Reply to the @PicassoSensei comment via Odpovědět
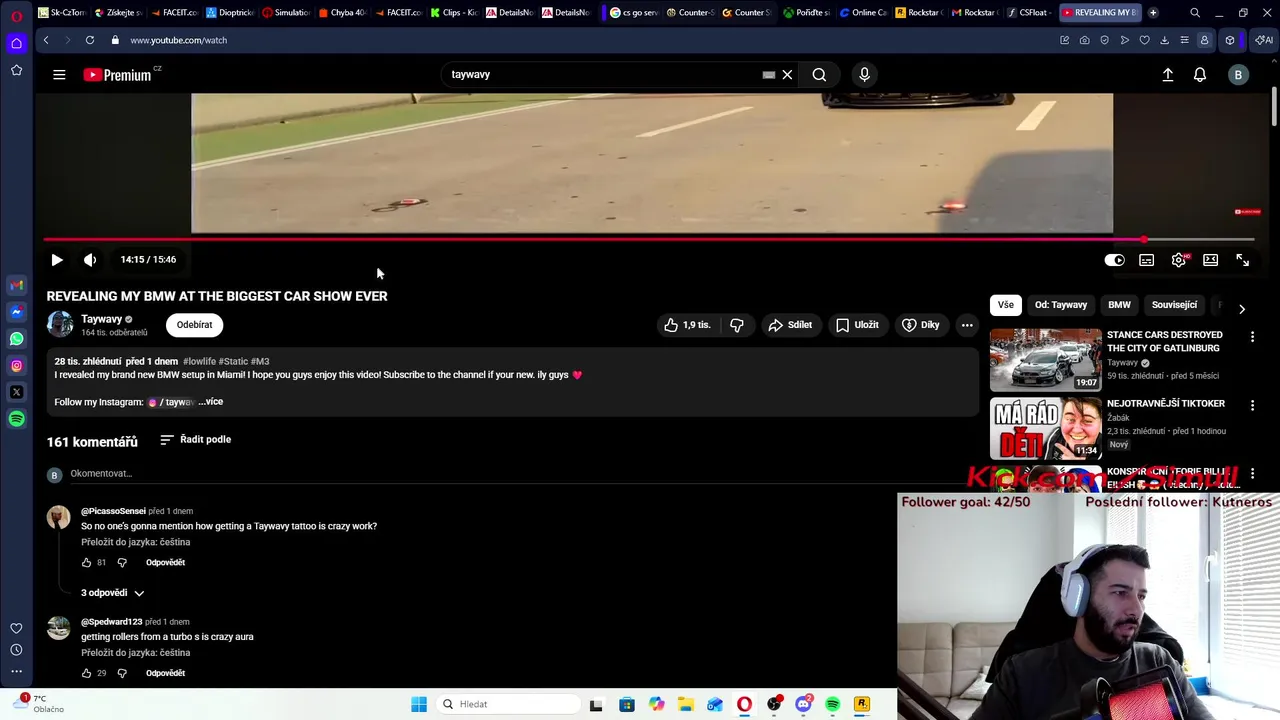 165,563
